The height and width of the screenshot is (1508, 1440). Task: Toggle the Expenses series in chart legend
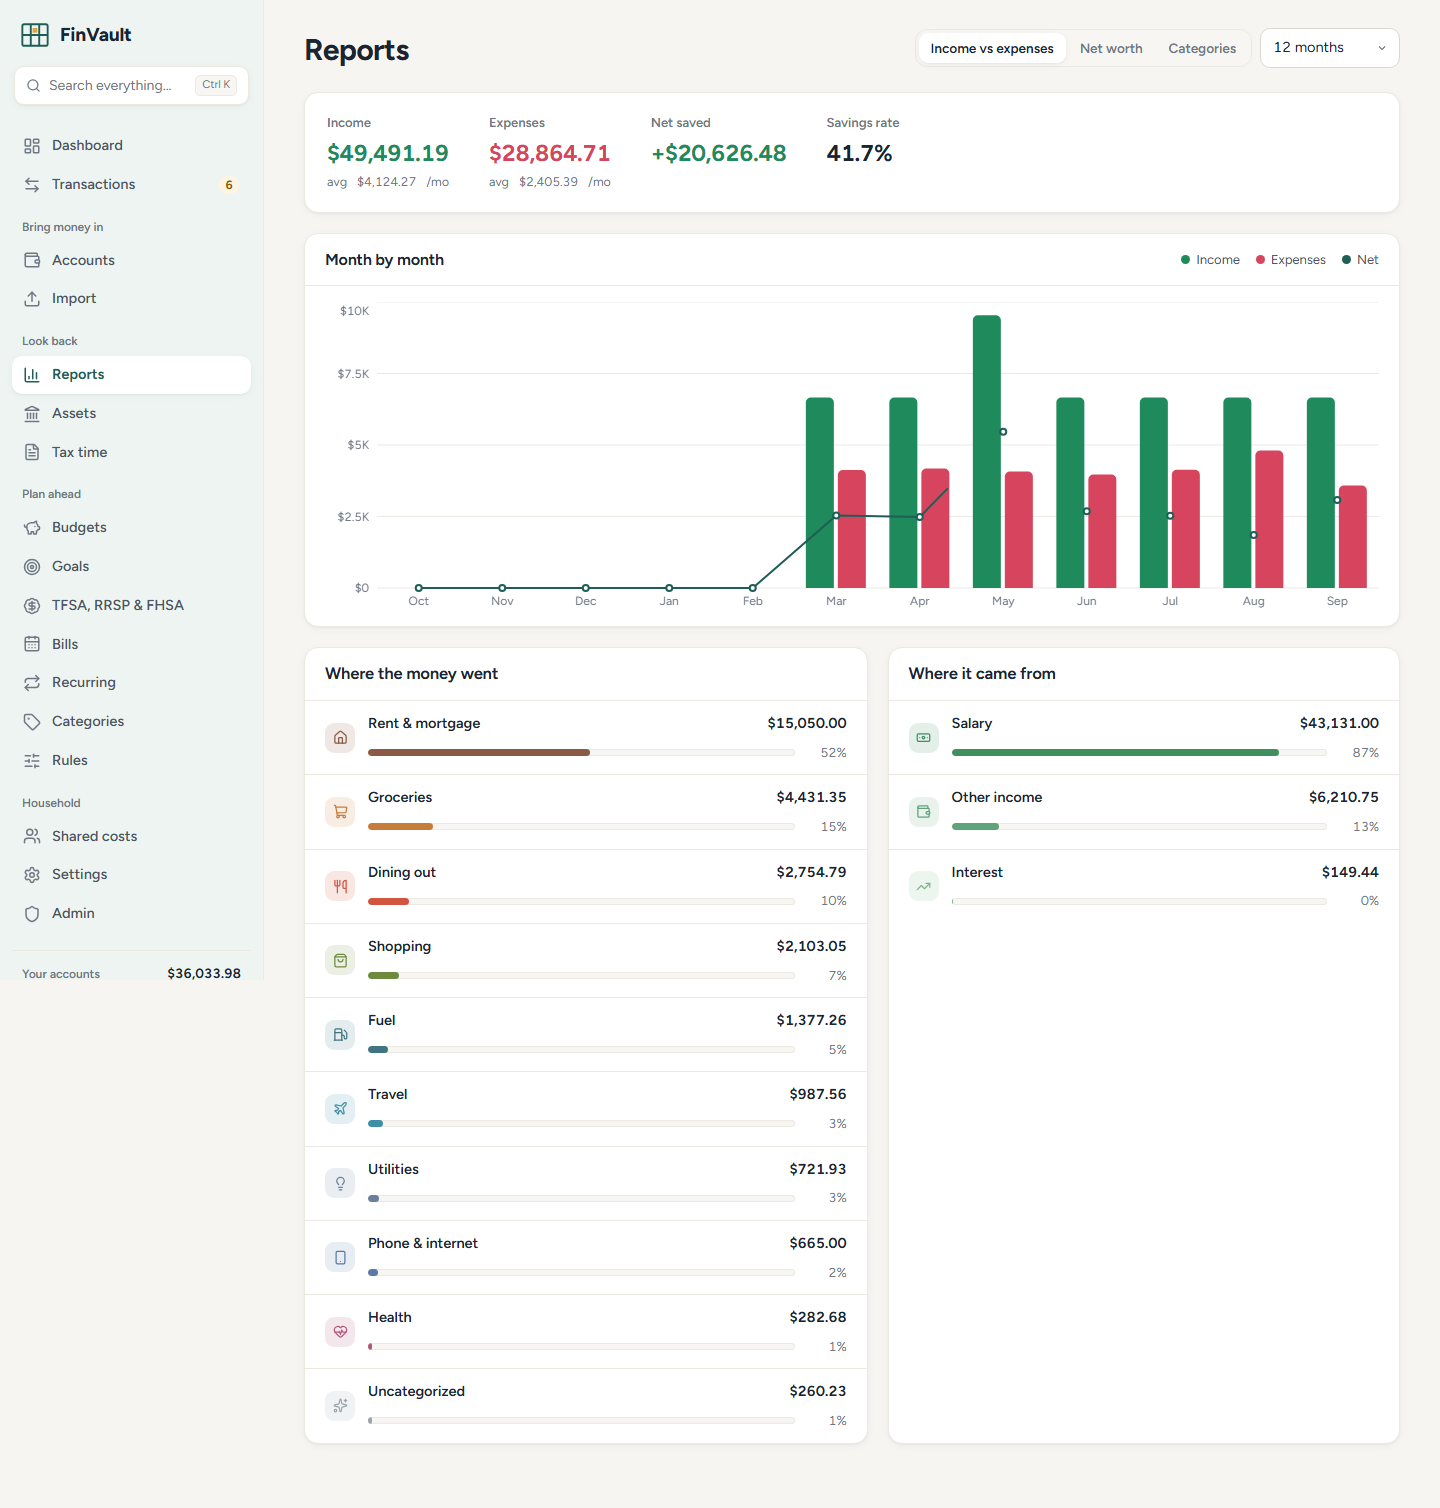(x=1291, y=260)
